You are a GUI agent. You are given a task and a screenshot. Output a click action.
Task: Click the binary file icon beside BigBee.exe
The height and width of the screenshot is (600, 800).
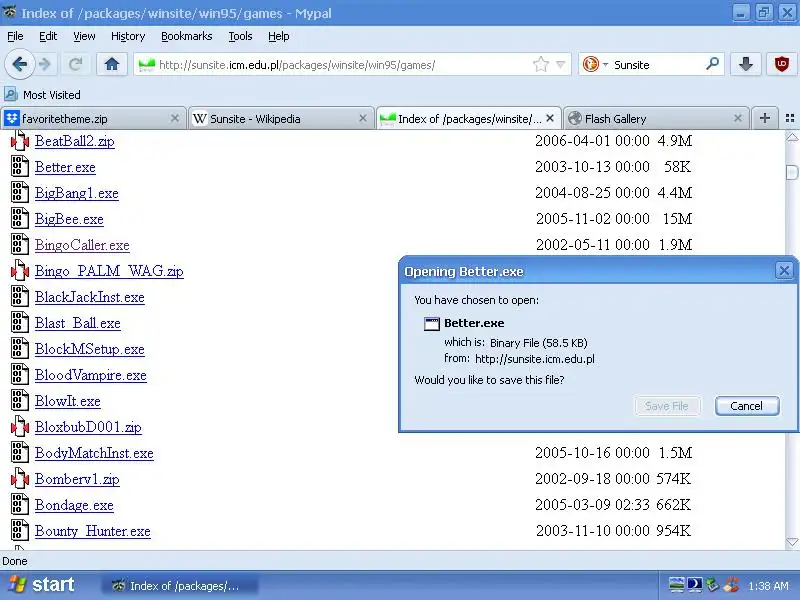tap(19, 219)
